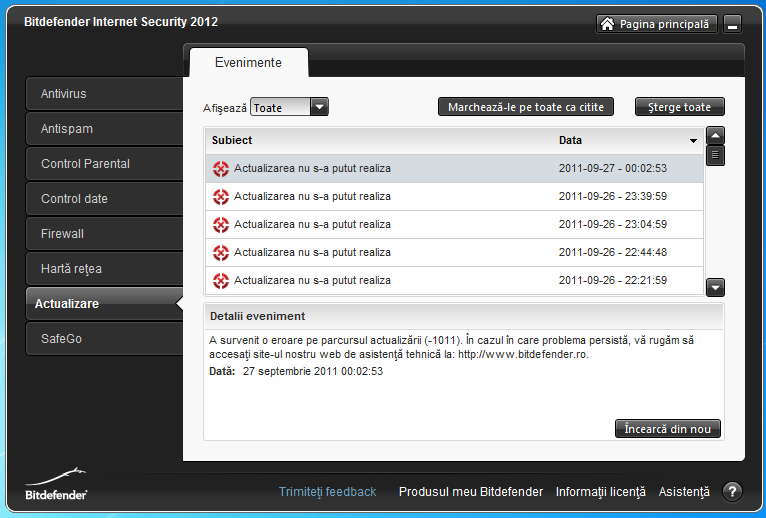Screen dimensions: 766x518
Task: Select event dated 2011-09-26 - 22:44:48
Action: tap(454, 253)
